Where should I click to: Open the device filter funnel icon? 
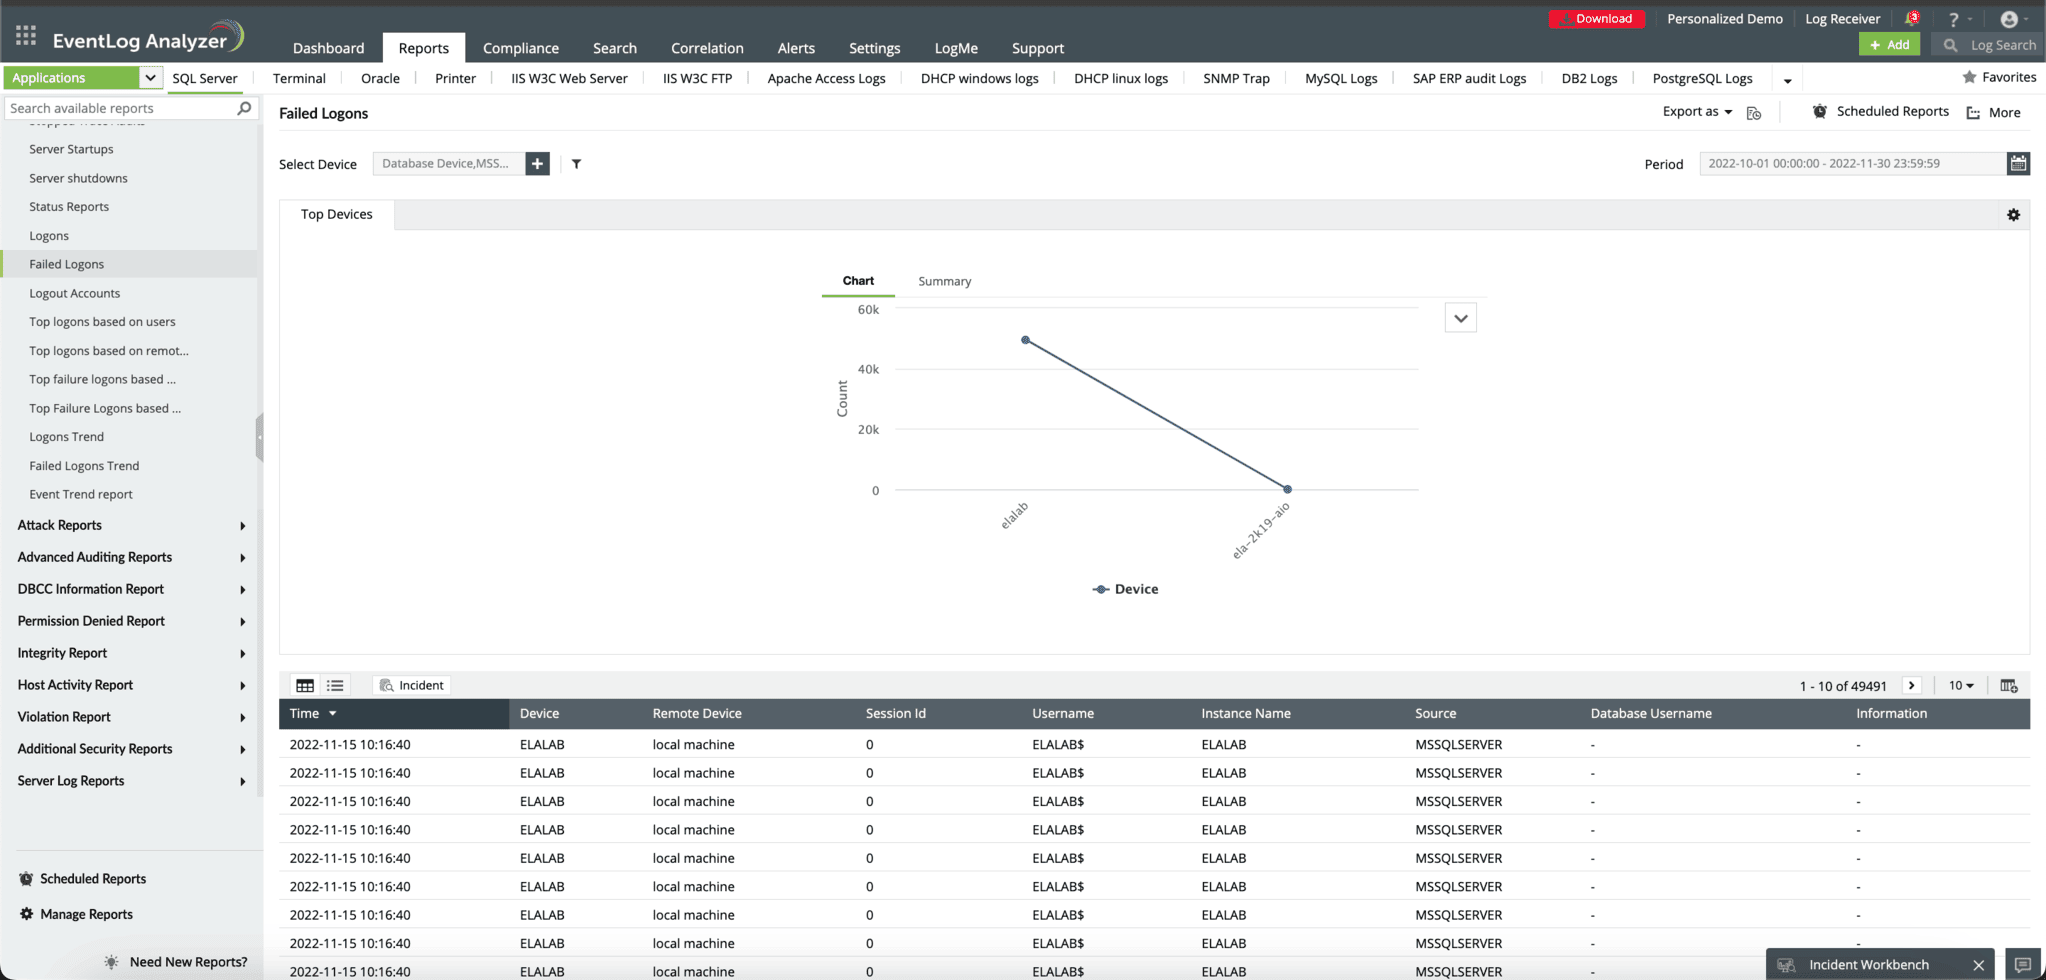click(x=576, y=164)
